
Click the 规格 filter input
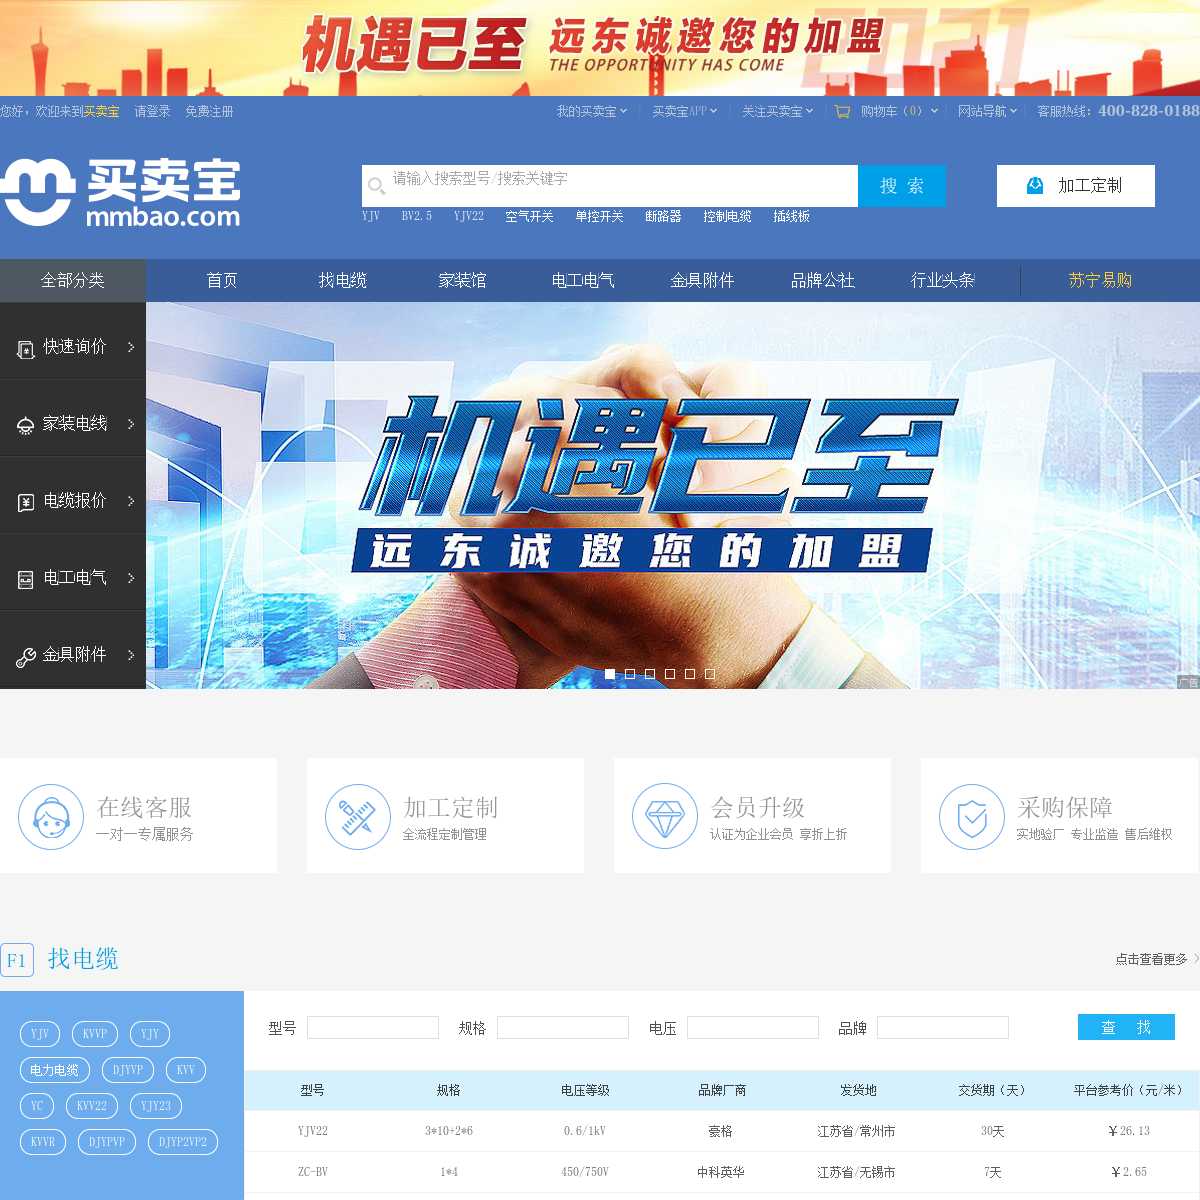(563, 1027)
